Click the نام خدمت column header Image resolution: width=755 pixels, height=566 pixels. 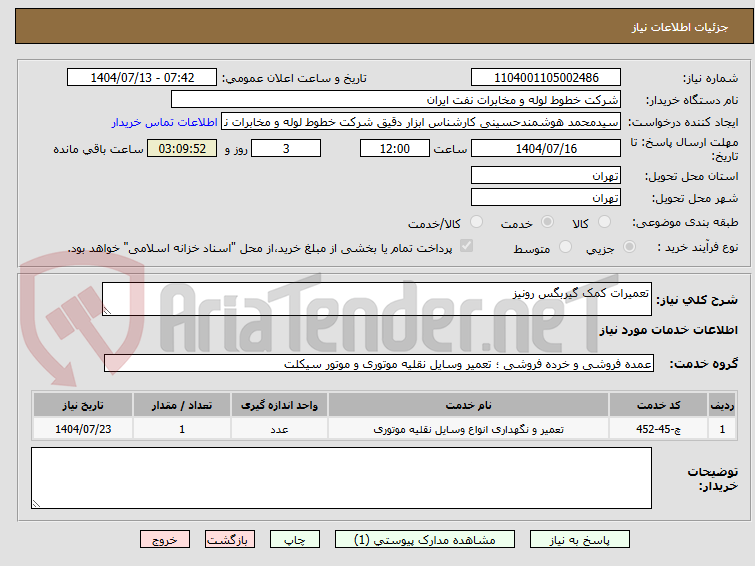[469, 405]
